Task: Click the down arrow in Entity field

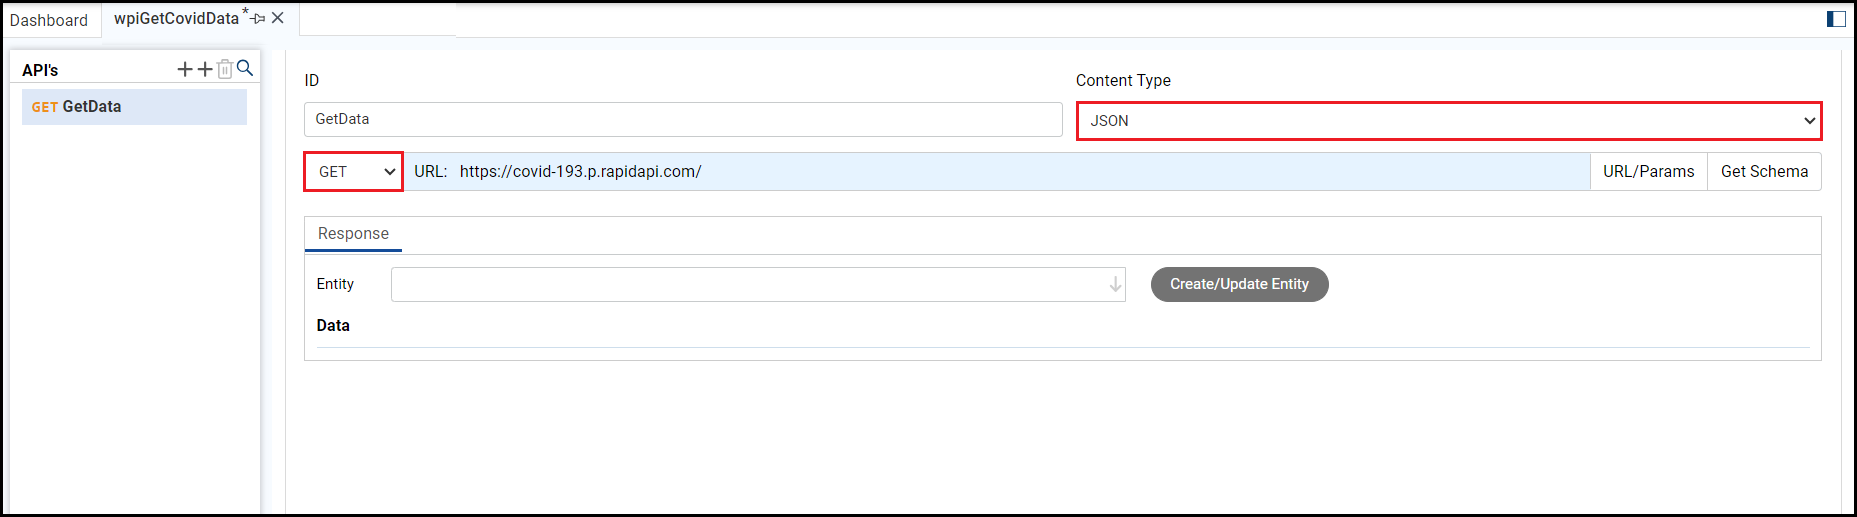Action: tap(1115, 285)
